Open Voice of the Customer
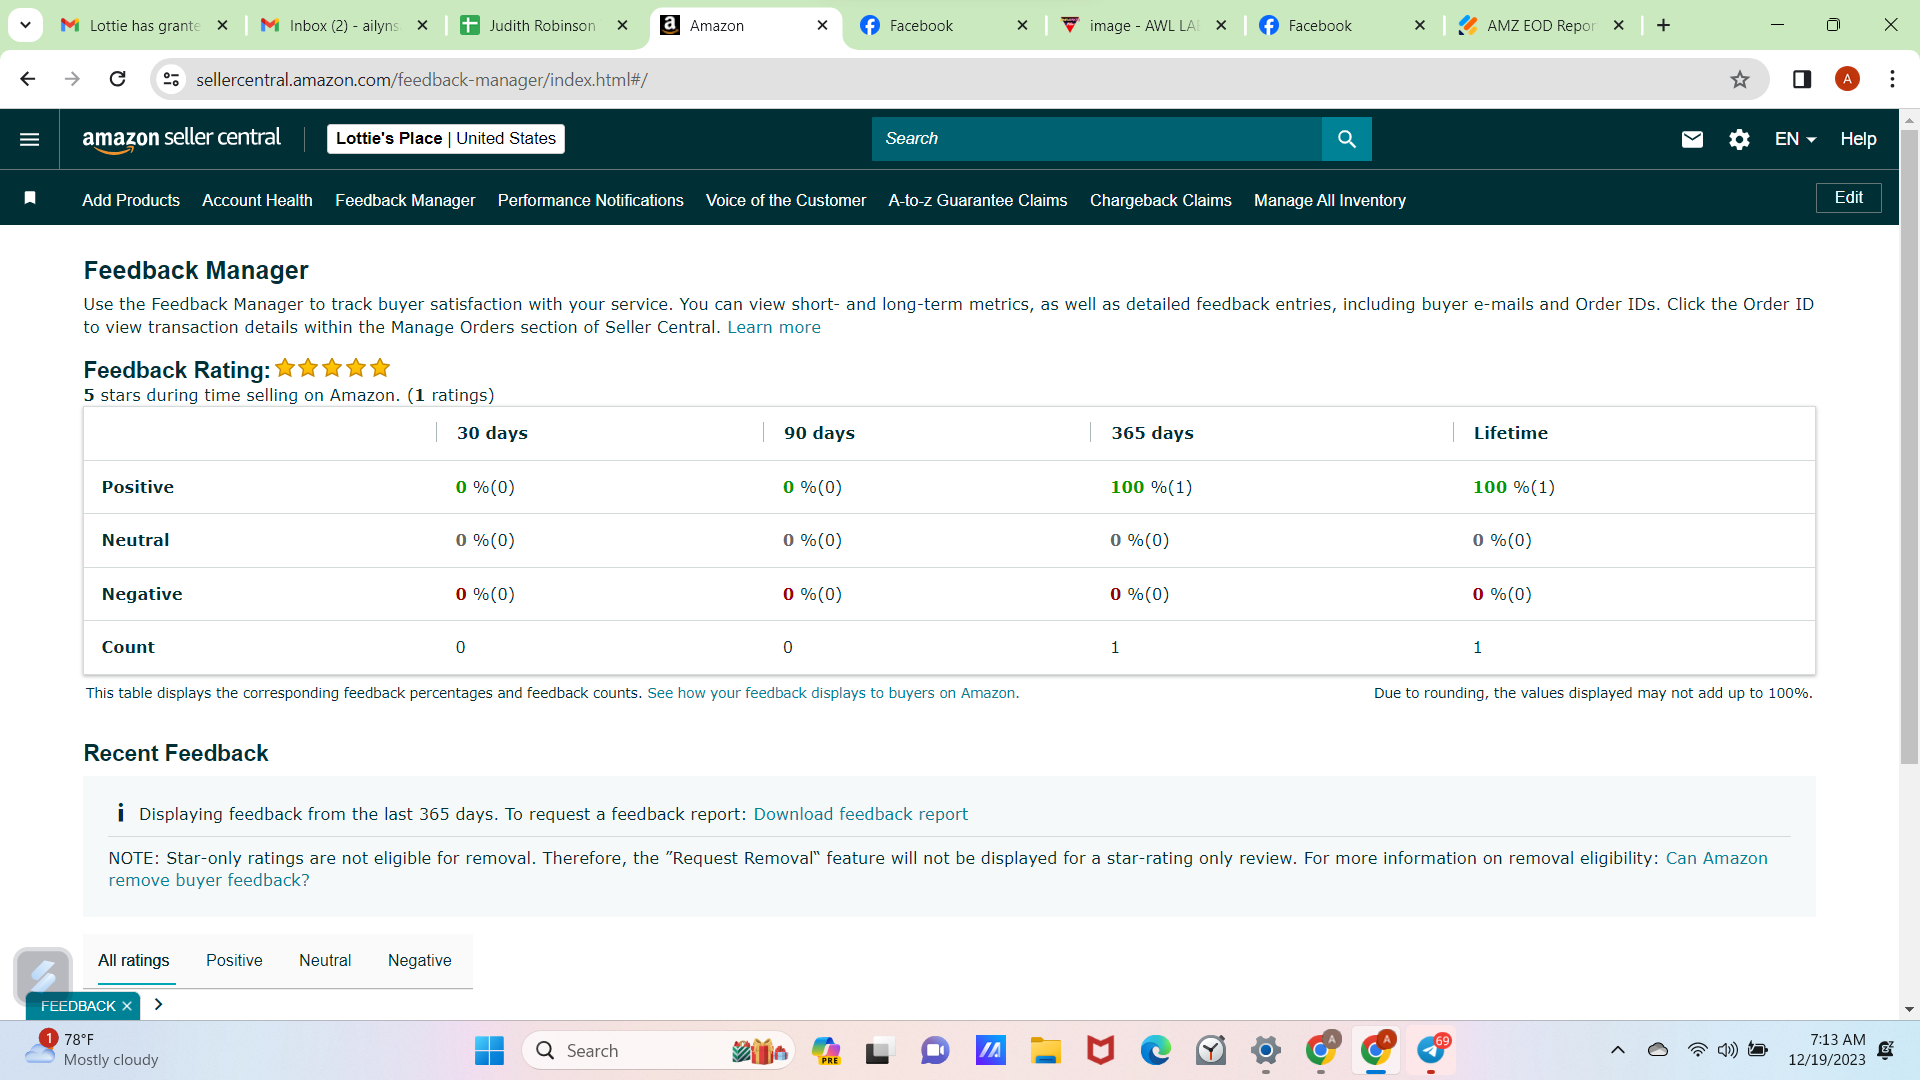The image size is (1920, 1080). [x=786, y=200]
